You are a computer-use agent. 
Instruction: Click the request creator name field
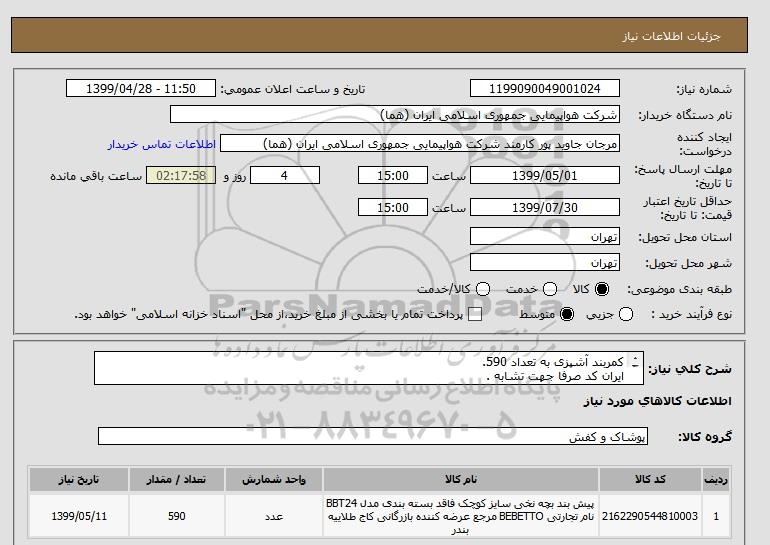point(420,143)
